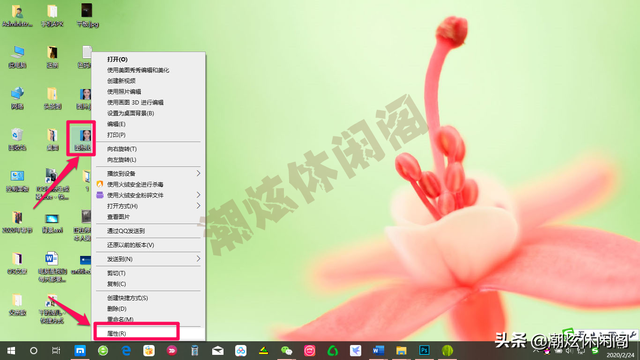The height and width of the screenshot is (360, 640).
Task: Open the red arrow video app on taskbar
Action: pyautogui.click(x=172, y=351)
